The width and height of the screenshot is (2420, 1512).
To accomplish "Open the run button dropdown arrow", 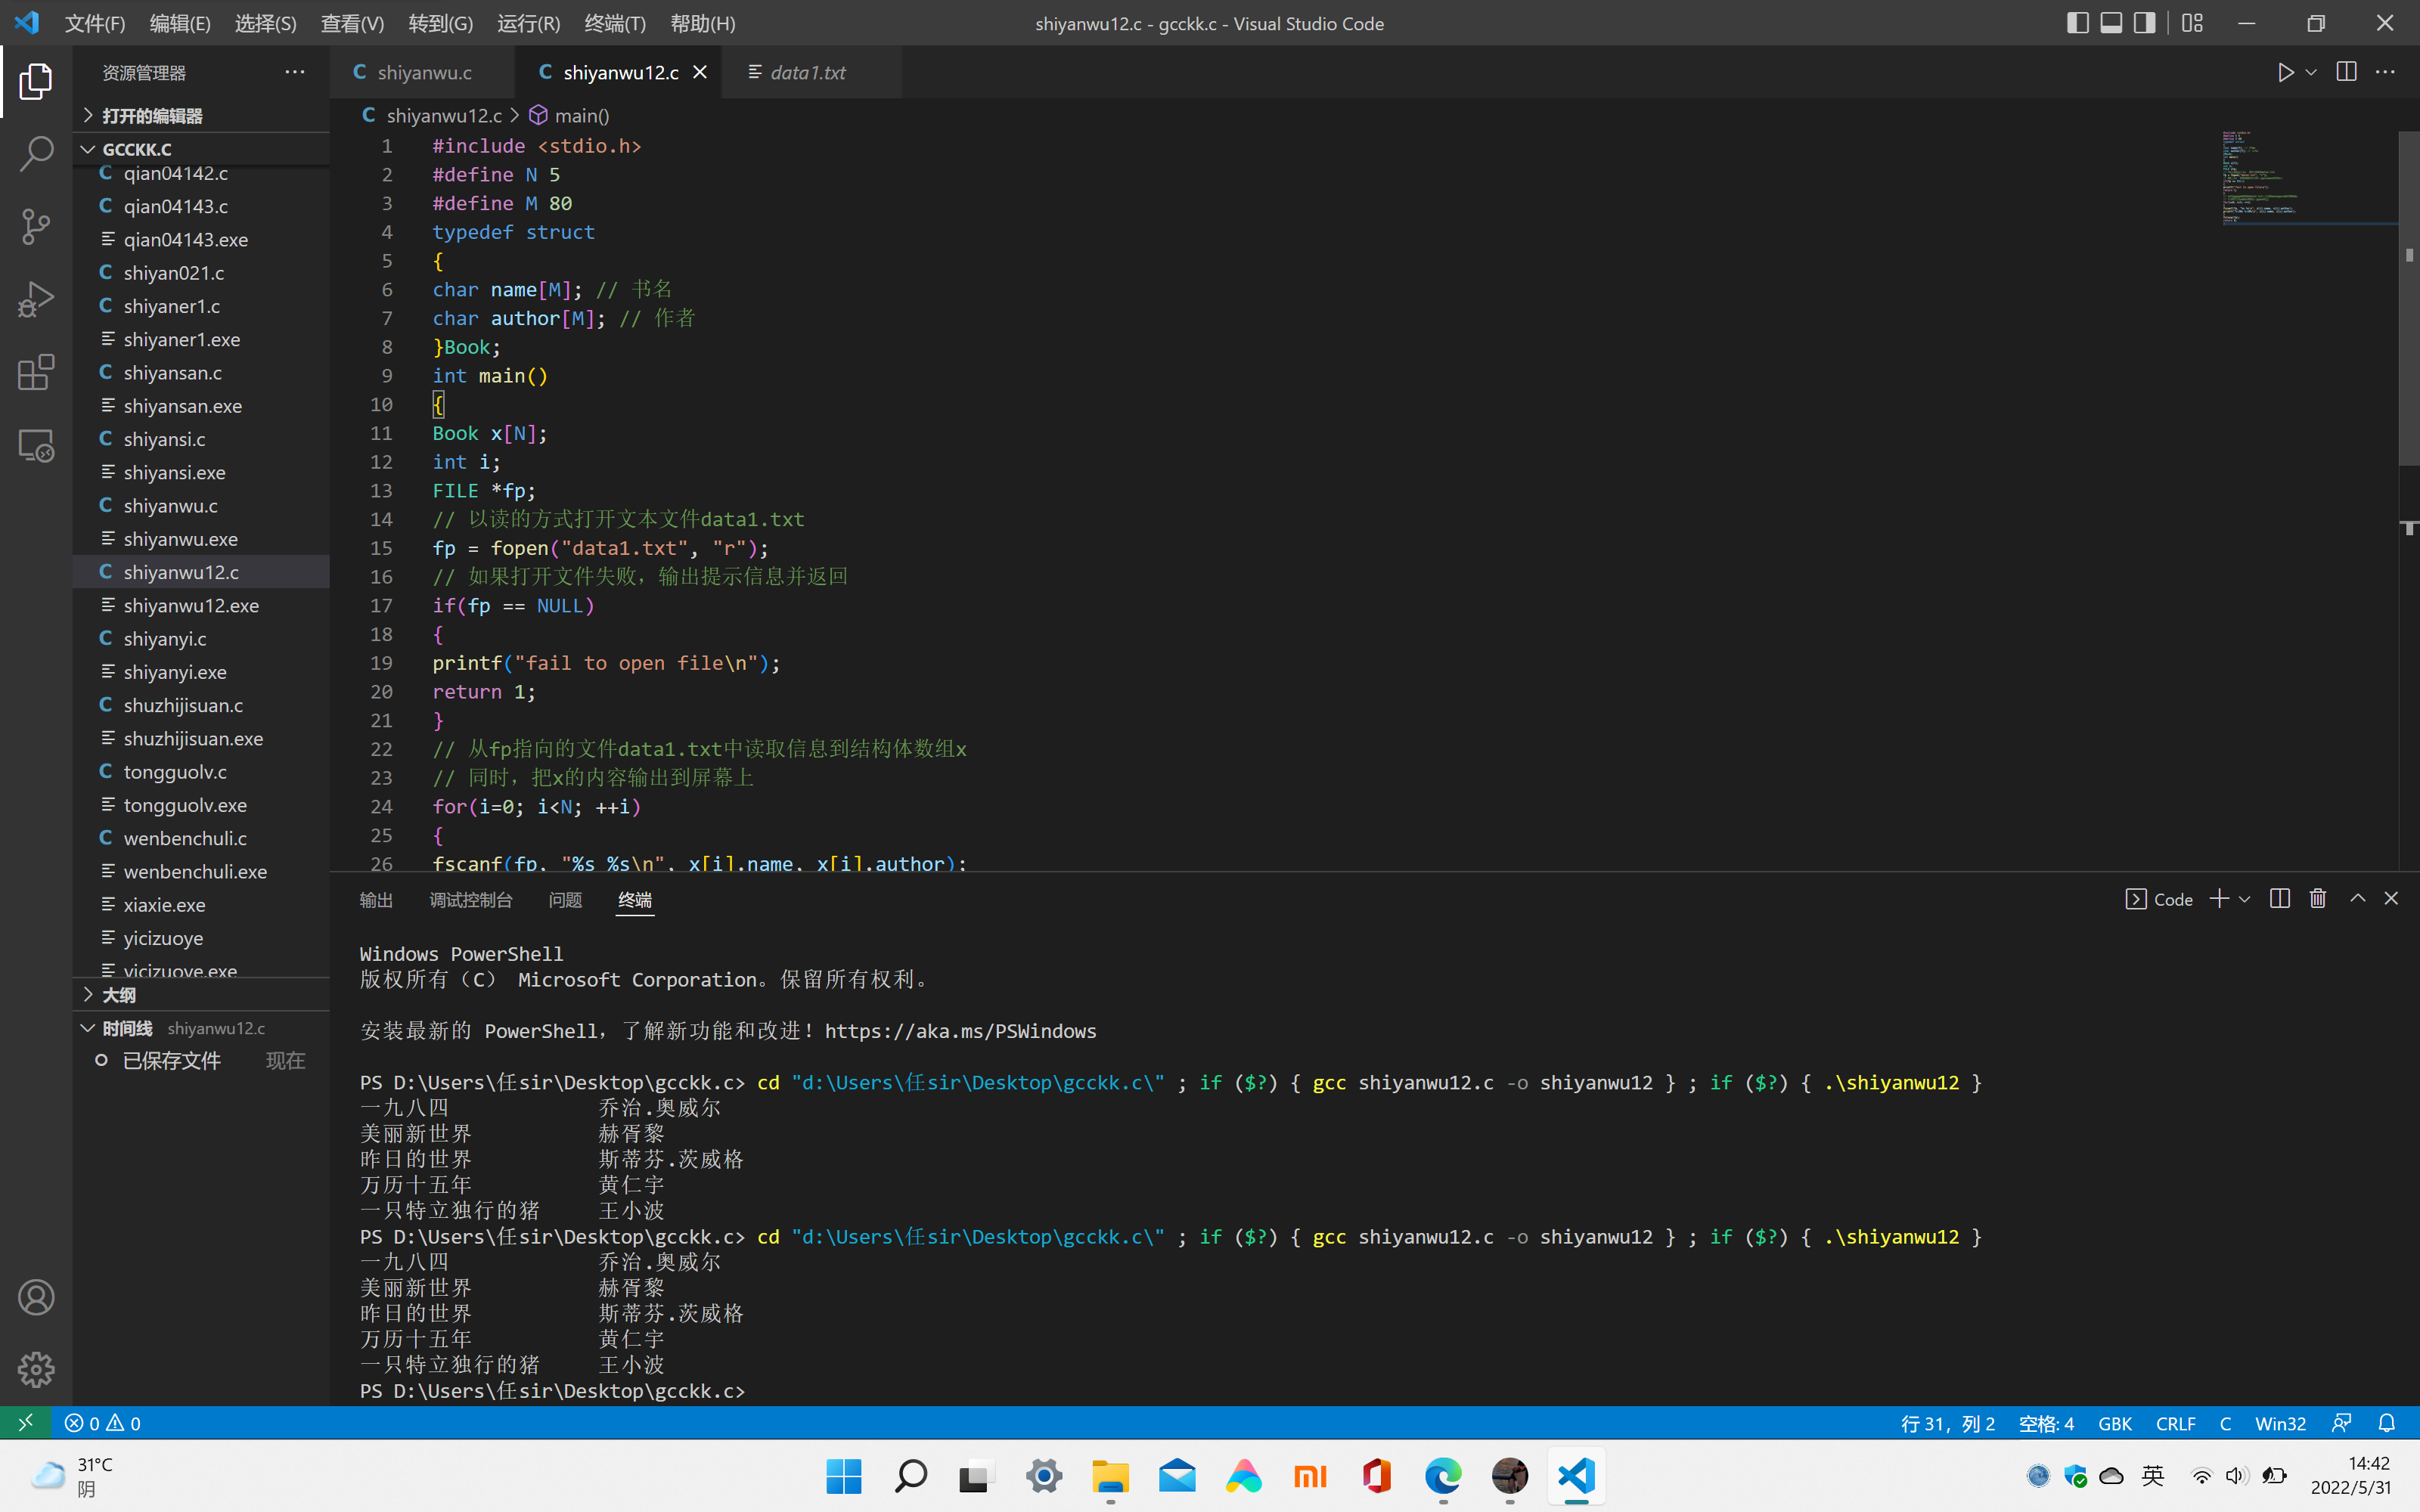I will point(2311,72).
